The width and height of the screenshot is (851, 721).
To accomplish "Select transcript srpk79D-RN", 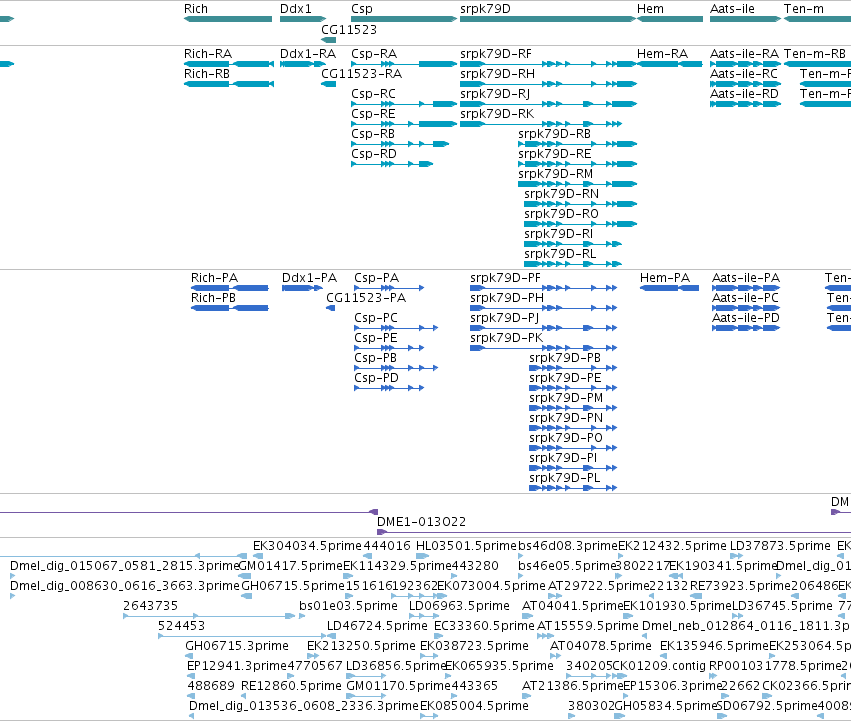I will click(x=580, y=204).
